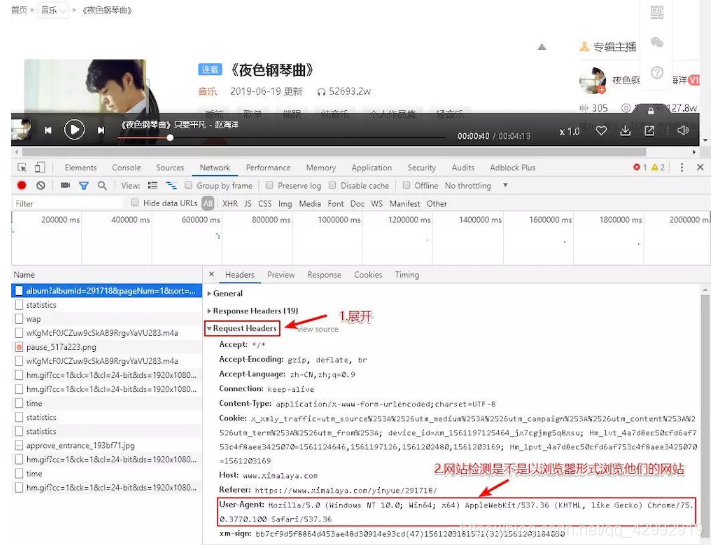The height and width of the screenshot is (548, 713).
Task: Skip to the previous track in the player
Action: click(x=48, y=131)
